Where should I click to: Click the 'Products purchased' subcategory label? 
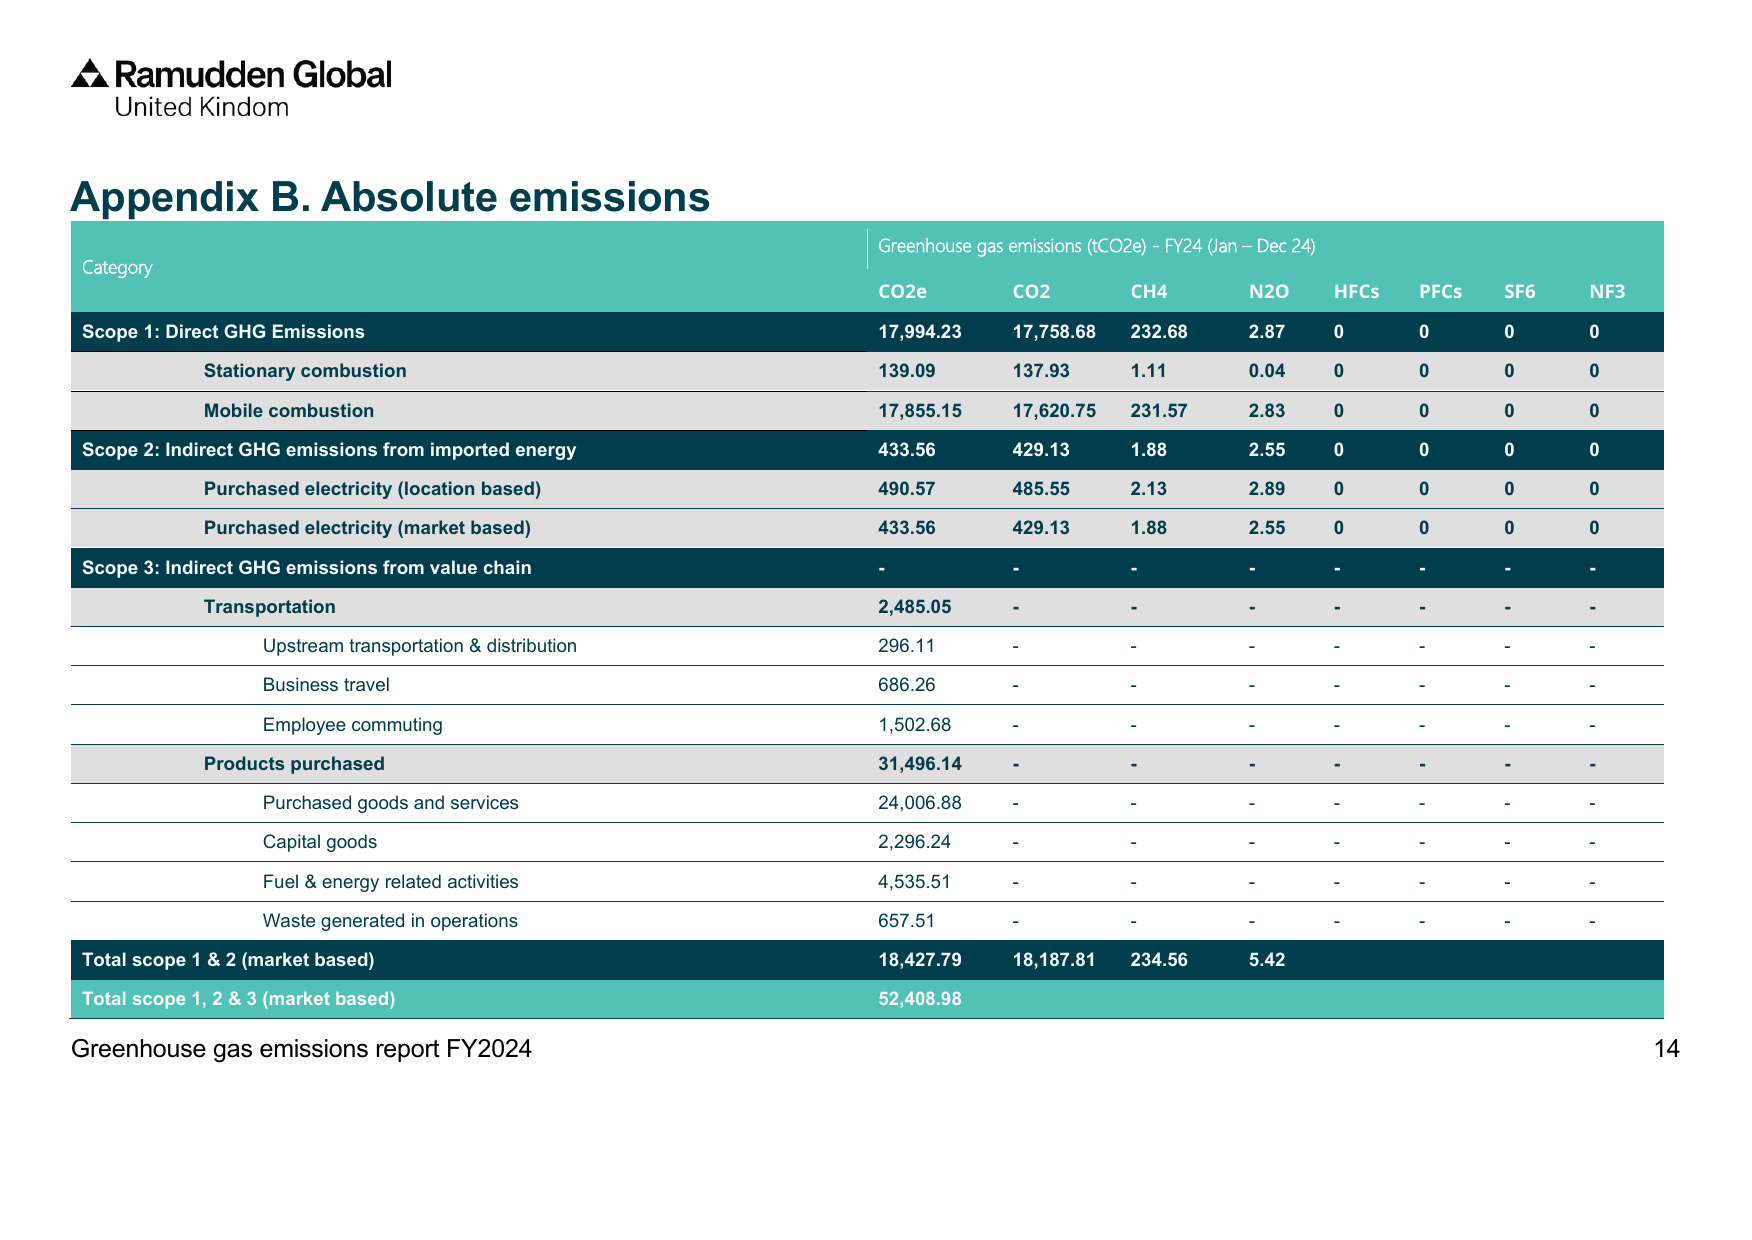pyautogui.click(x=294, y=764)
